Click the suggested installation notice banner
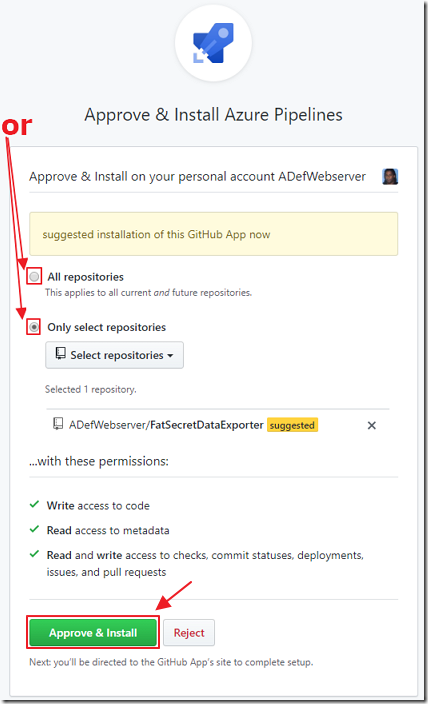The image size is (428, 704). coord(213,234)
